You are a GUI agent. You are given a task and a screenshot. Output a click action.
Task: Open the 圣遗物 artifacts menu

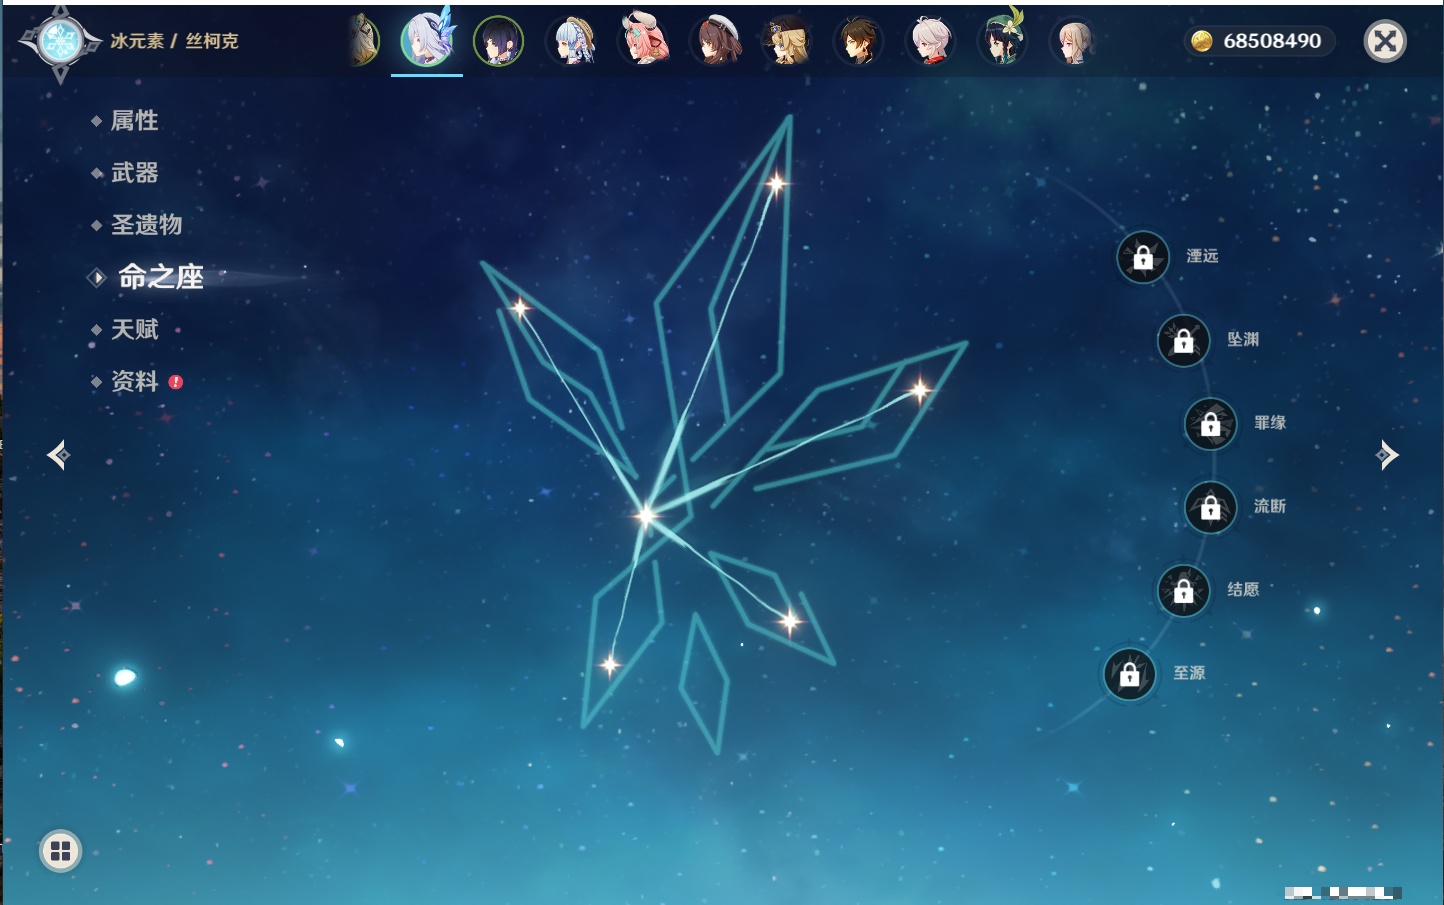coord(146,225)
